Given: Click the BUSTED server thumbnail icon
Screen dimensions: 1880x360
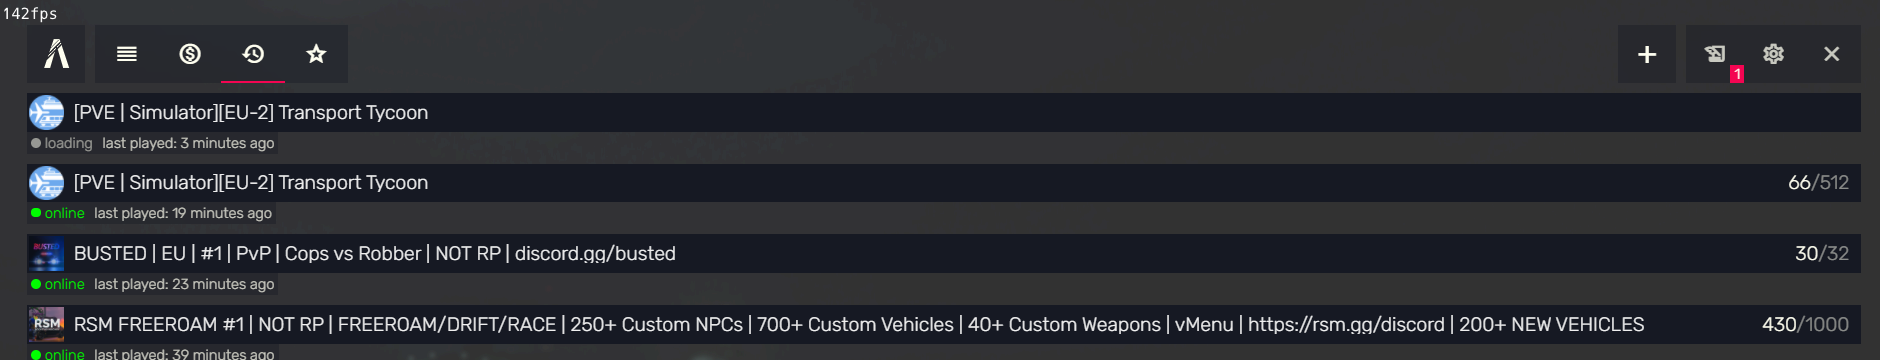Looking at the screenshot, I should tap(46, 254).
